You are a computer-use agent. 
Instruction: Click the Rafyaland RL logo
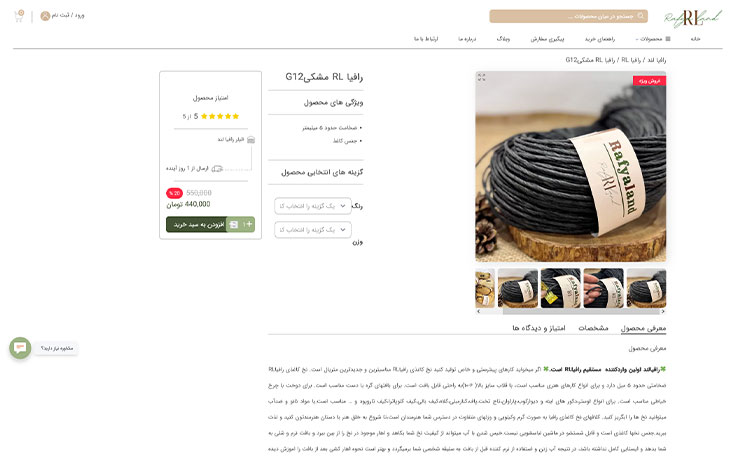point(692,19)
